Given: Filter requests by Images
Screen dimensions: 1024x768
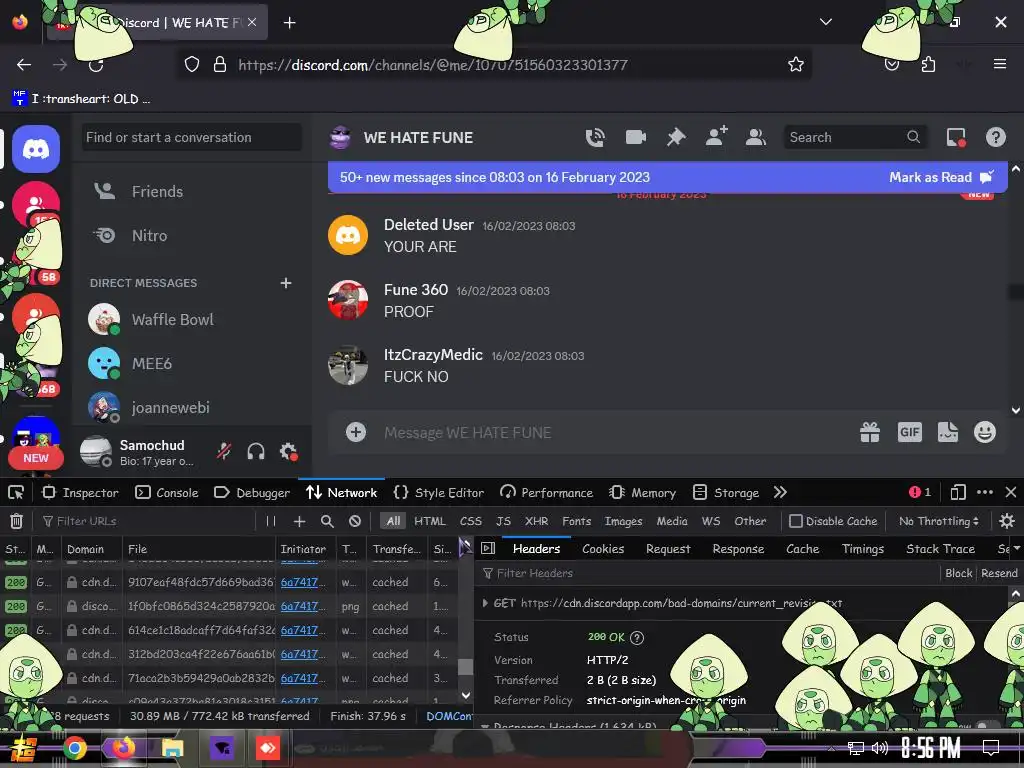Looking at the screenshot, I should (x=623, y=520).
